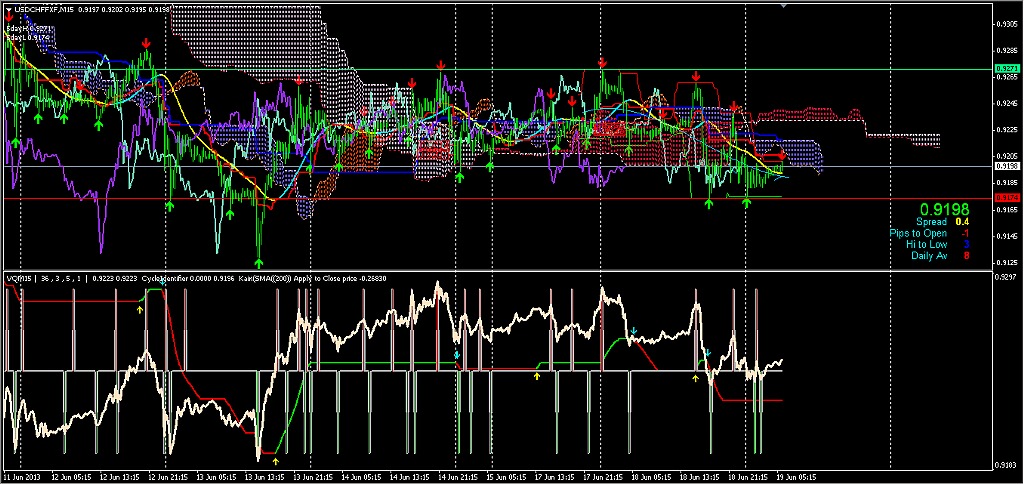Select the yellow up arrow near 15 Jun in indicator pane
The width and height of the screenshot is (1024, 484).
[x=537, y=376]
